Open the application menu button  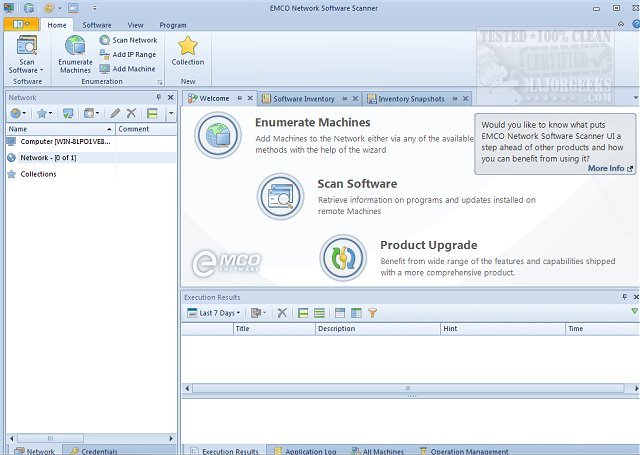(21, 24)
